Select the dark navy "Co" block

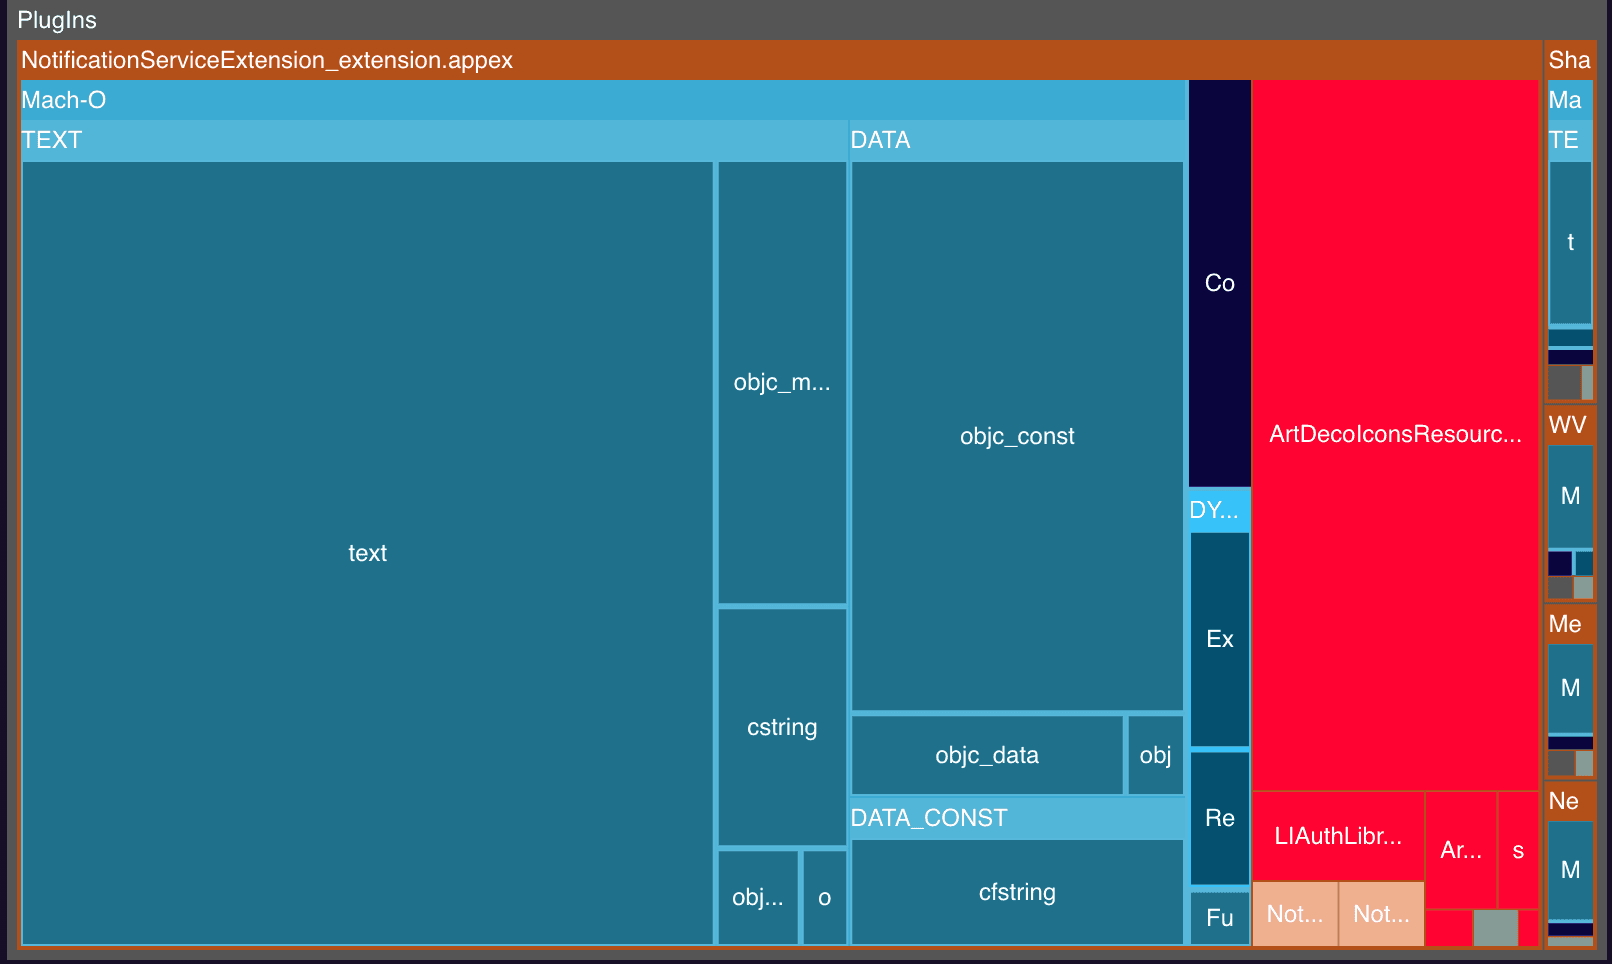(1219, 283)
